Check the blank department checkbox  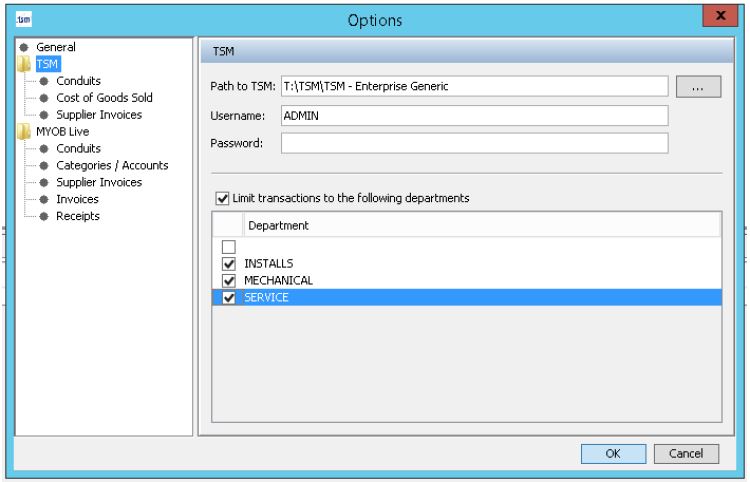(x=227, y=247)
